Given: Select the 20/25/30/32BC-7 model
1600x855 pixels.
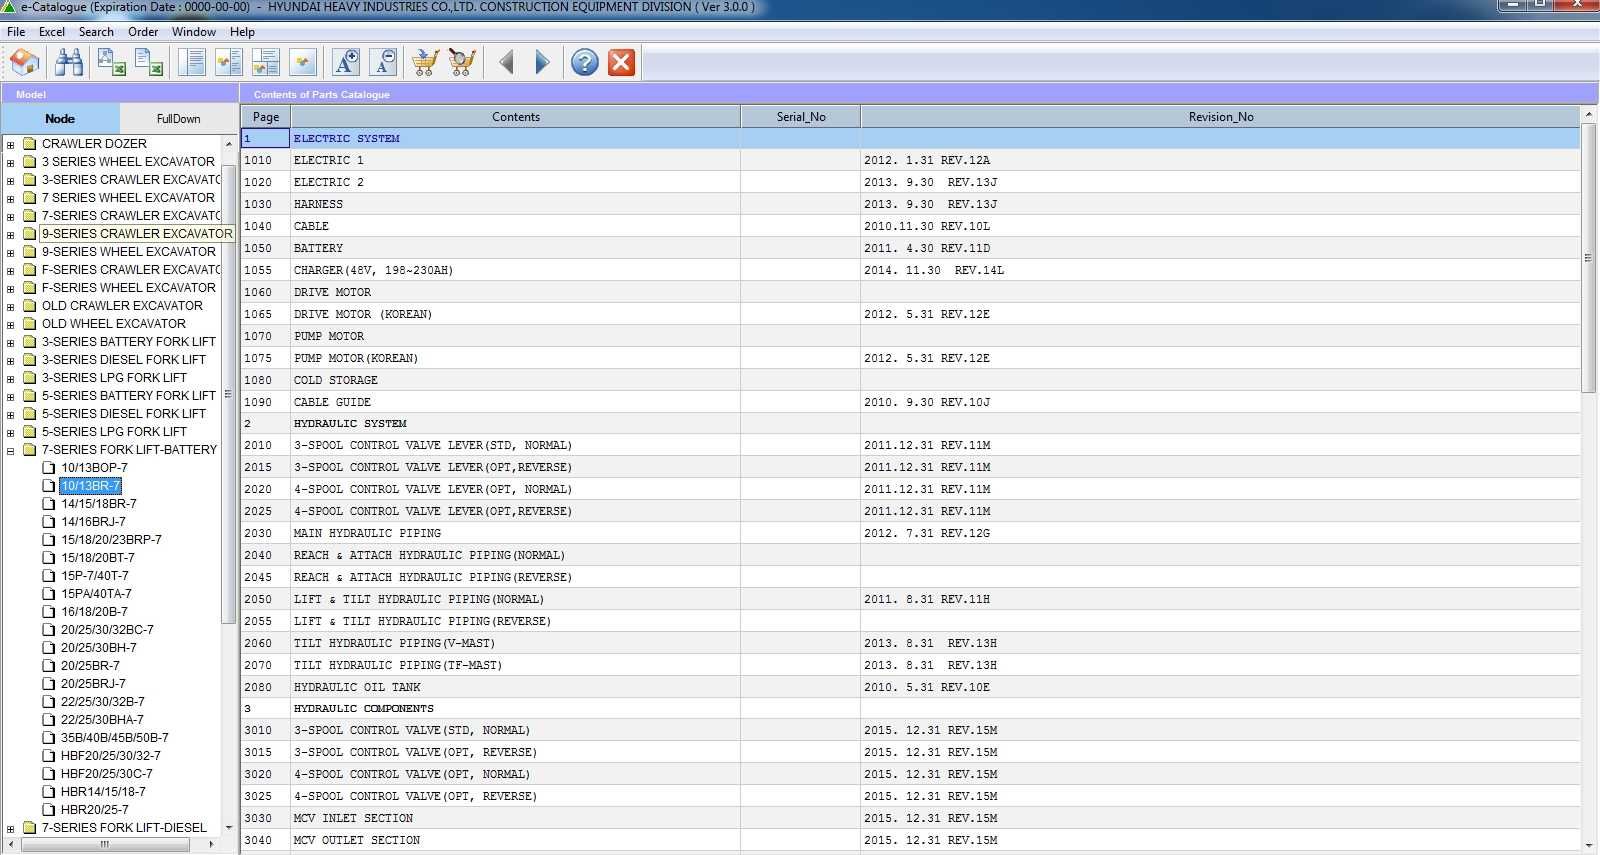Looking at the screenshot, I should coord(107,629).
